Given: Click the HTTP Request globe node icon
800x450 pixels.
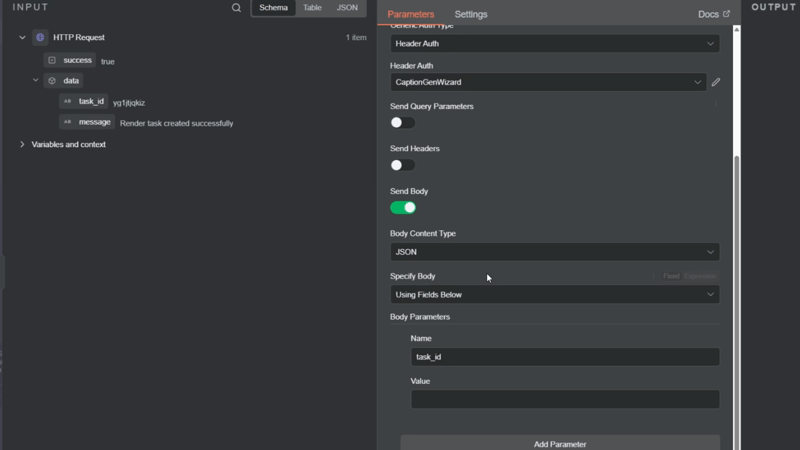Looking at the screenshot, I should [x=40, y=37].
